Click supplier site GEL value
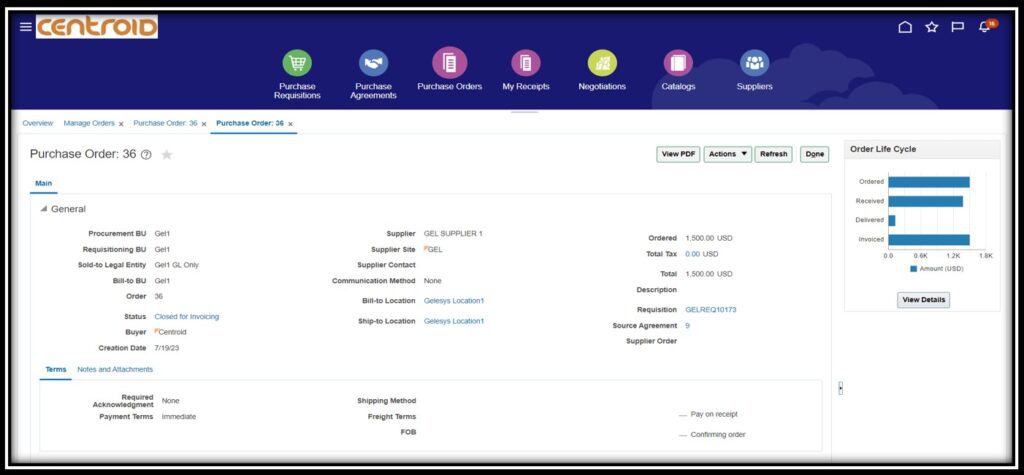The height and width of the screenshot is (475, 1024). click(x=435, y=249)
